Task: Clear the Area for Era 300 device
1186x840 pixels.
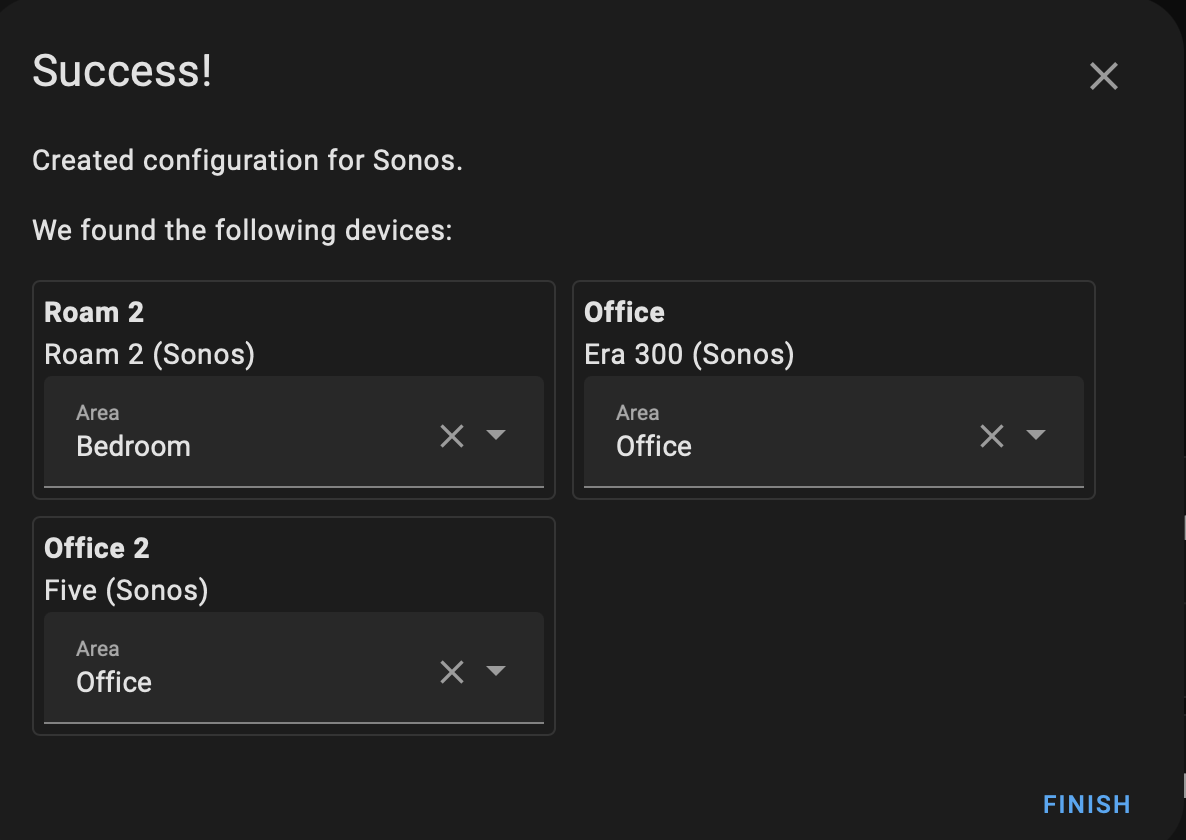Action: click(992, 435)
